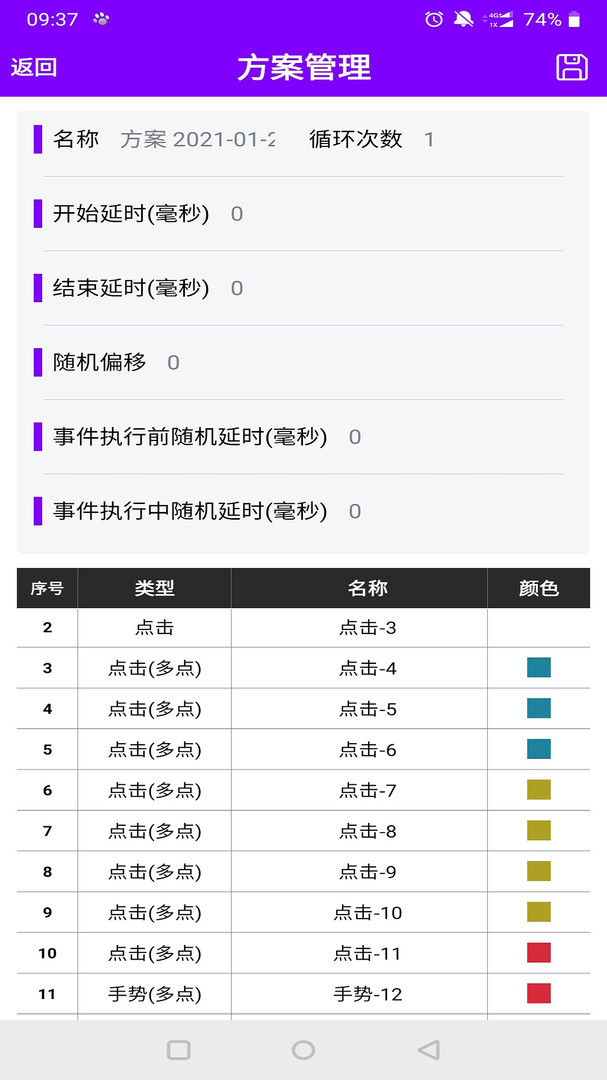Tap the paw icon in status bar
This screenshot has width=607, height=1080.
(x=101, y=19)
